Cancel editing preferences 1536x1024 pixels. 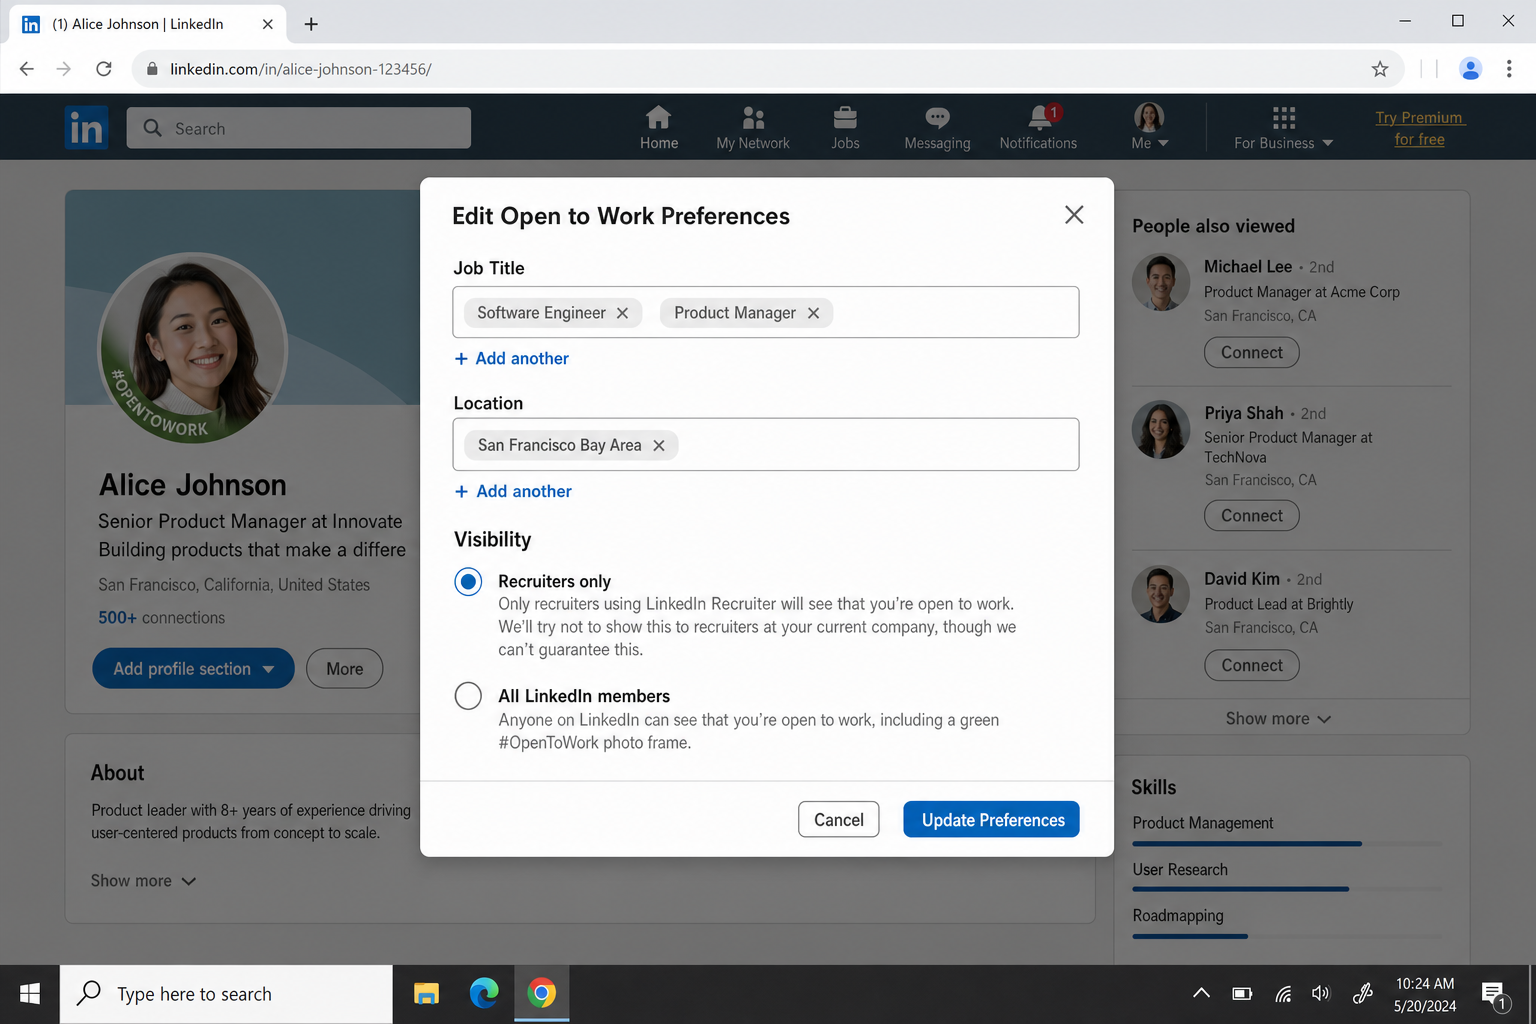pos(838,819)
